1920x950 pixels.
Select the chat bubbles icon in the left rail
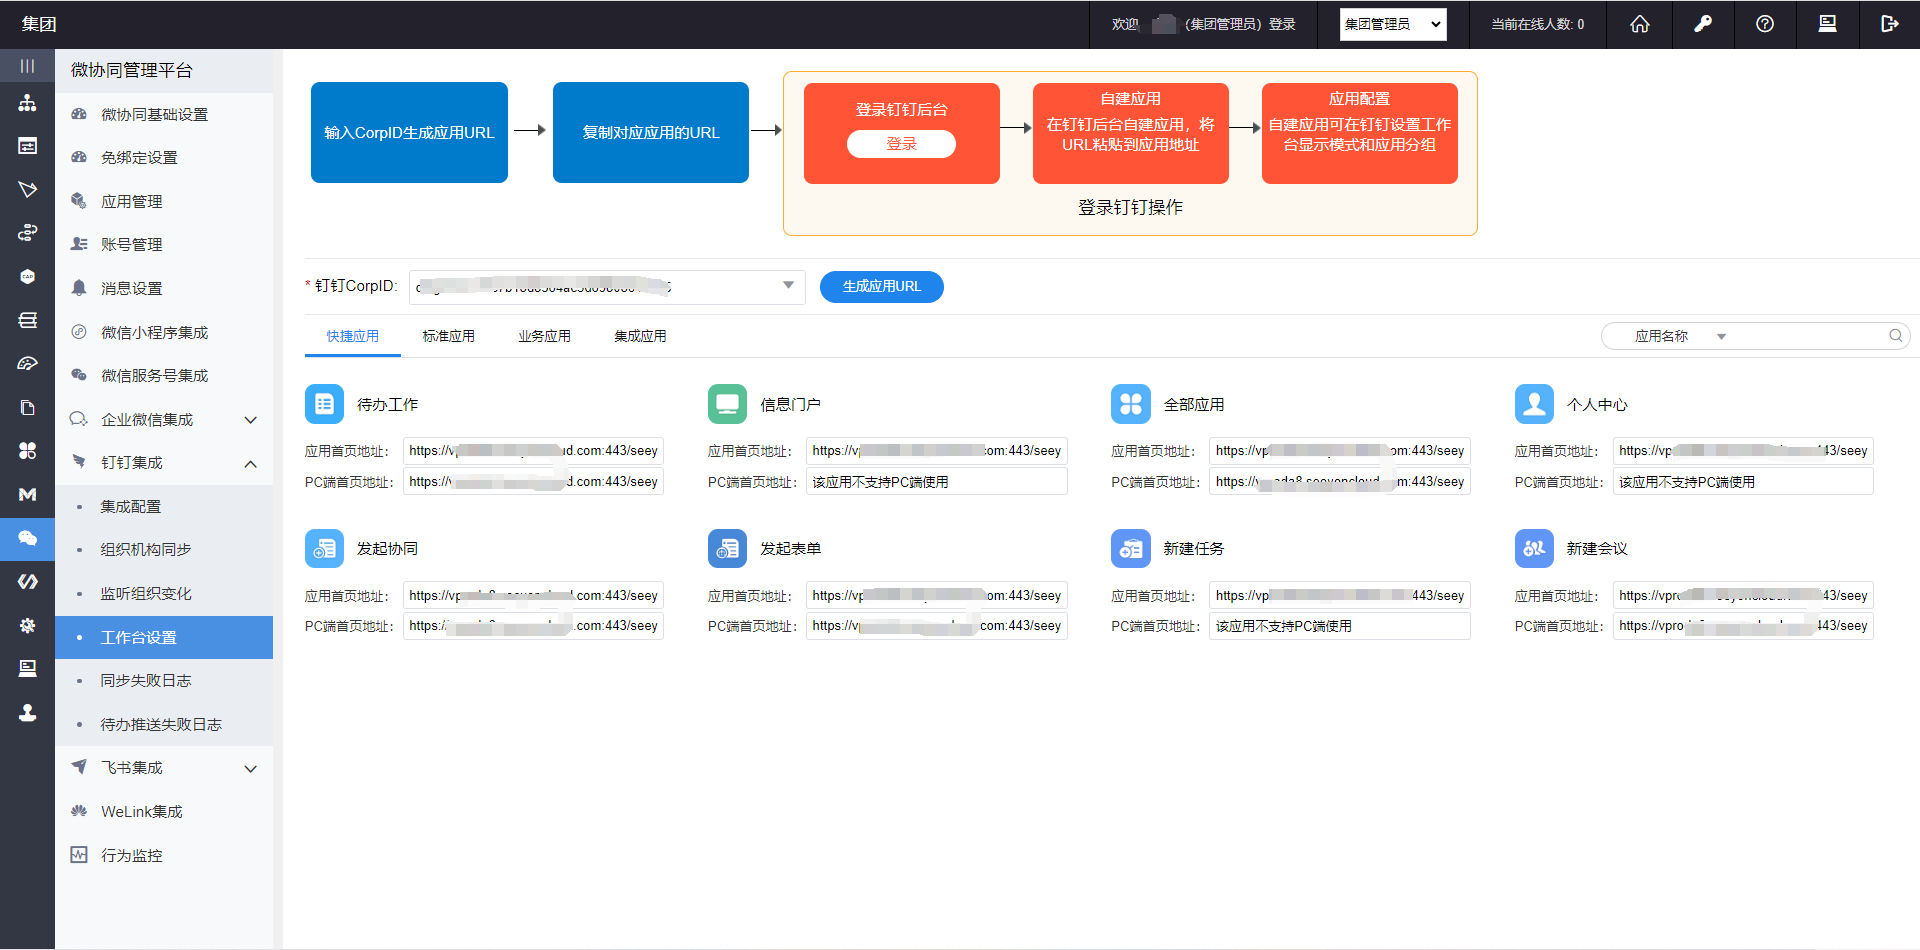tap(27, 538)
